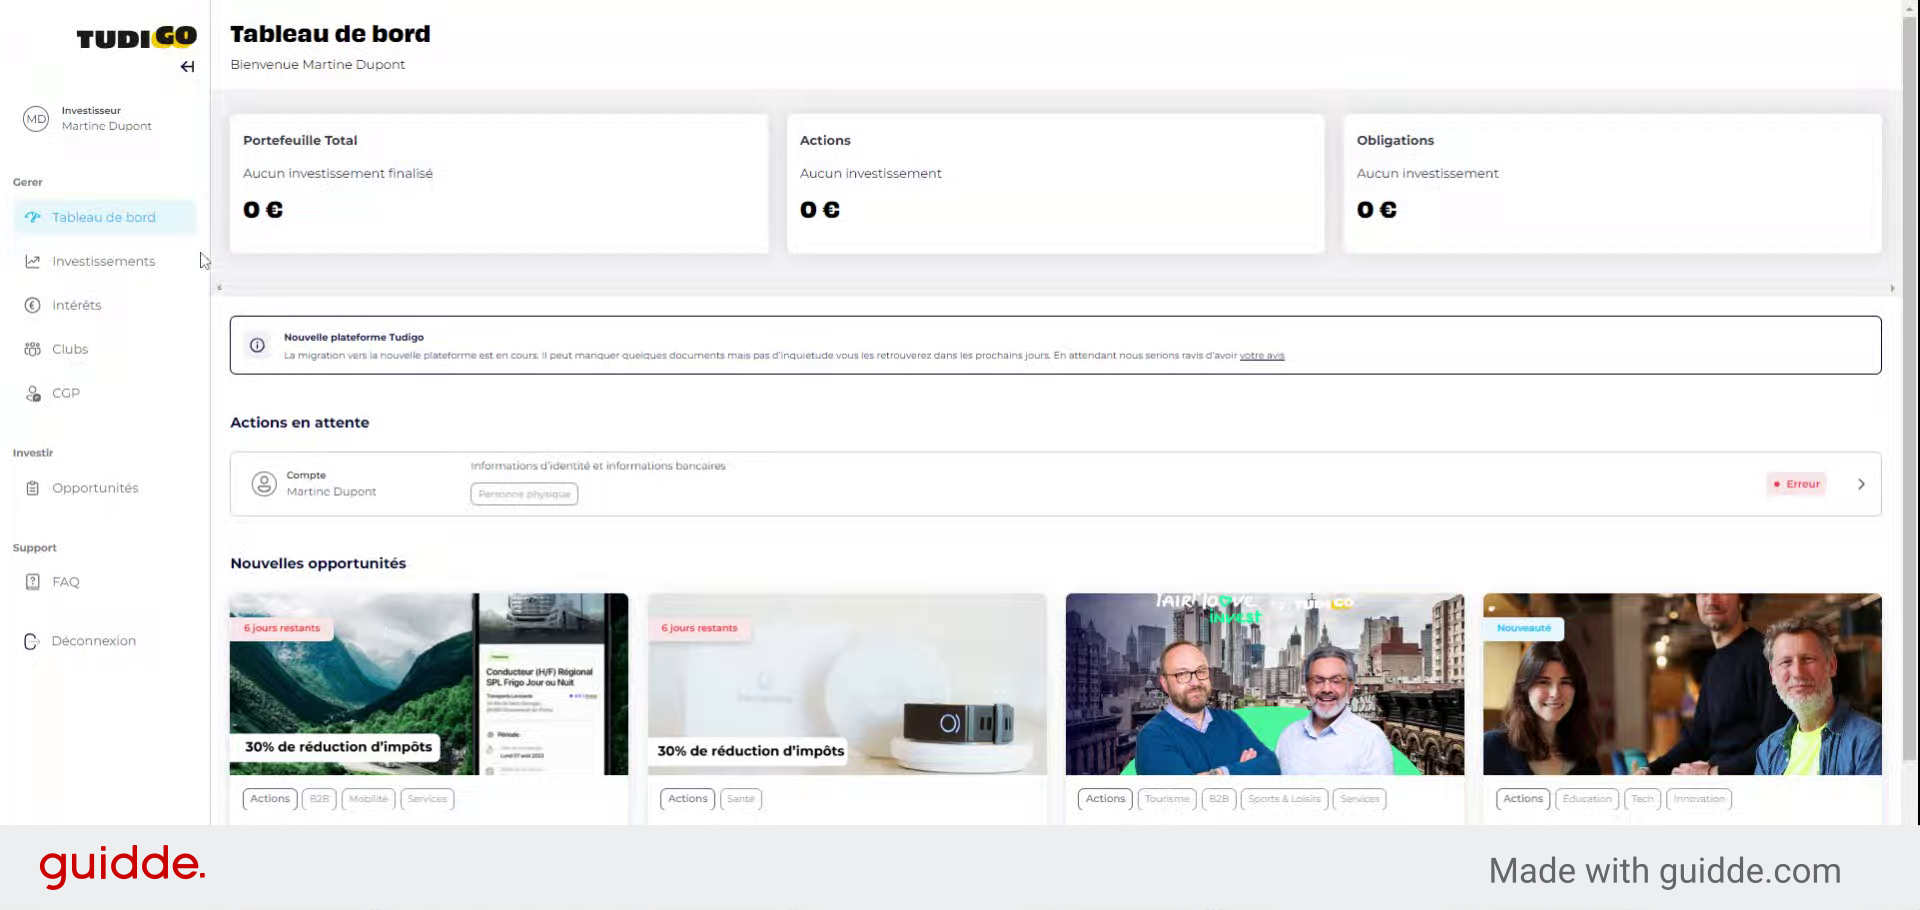Click the Opportunités clipboard icon
Viewport: 1920px width, 910px height.
click(32, 488)
